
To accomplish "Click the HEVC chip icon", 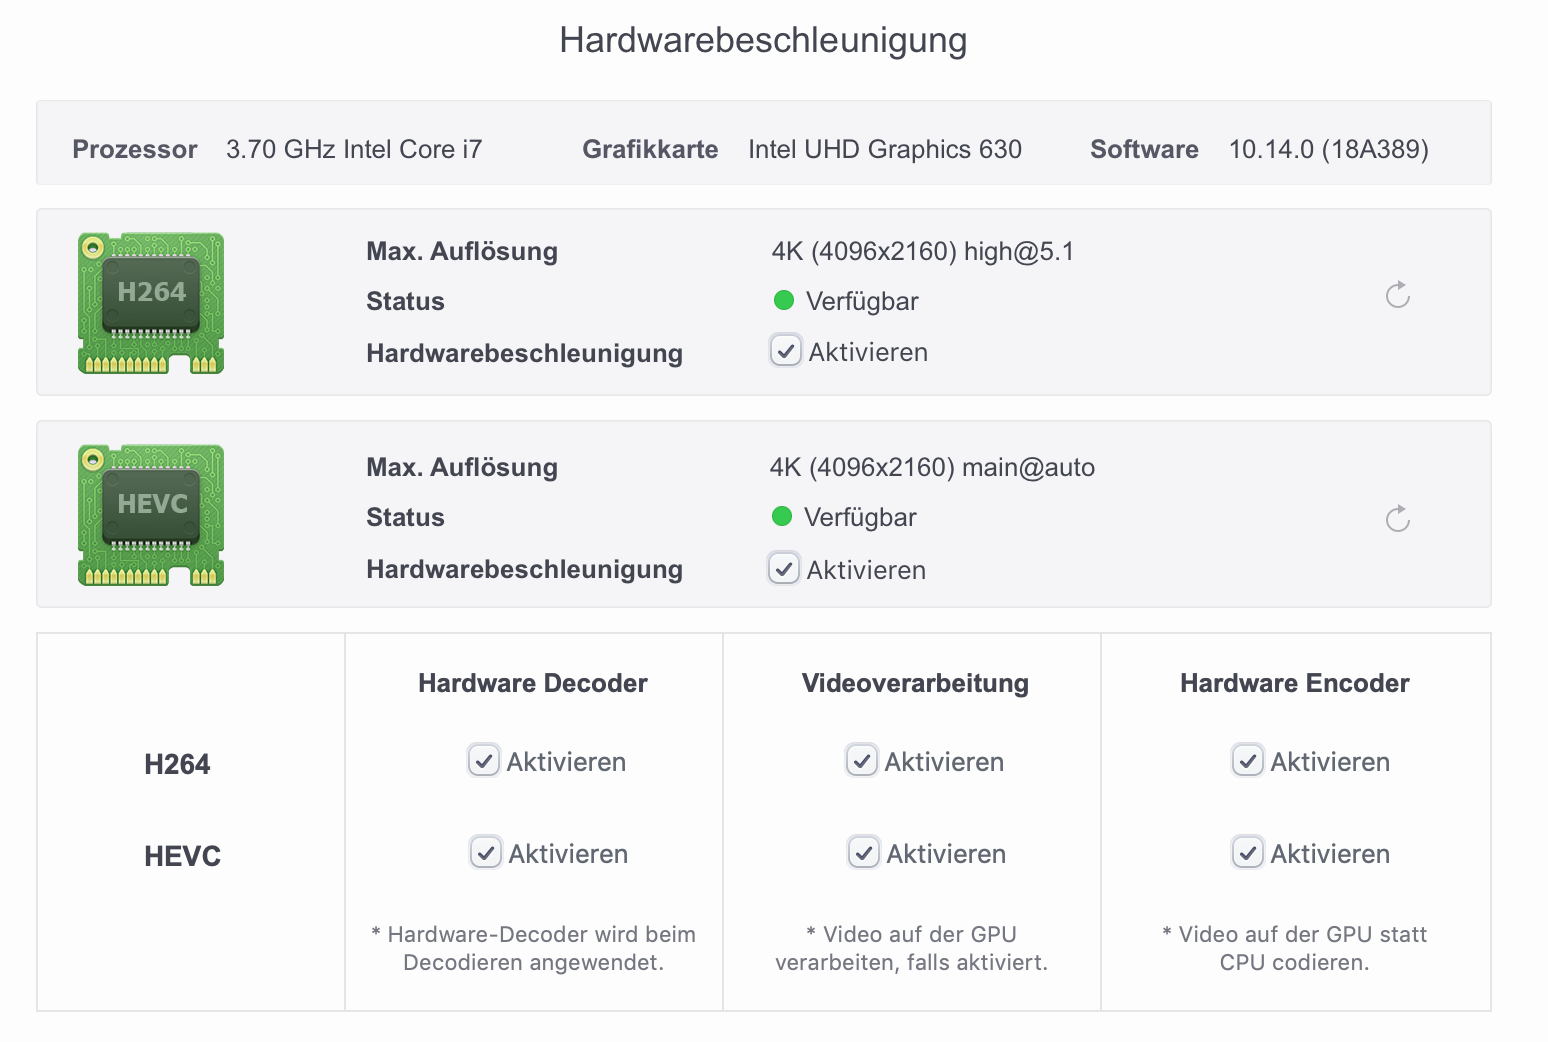I will (x=151, y=515).
